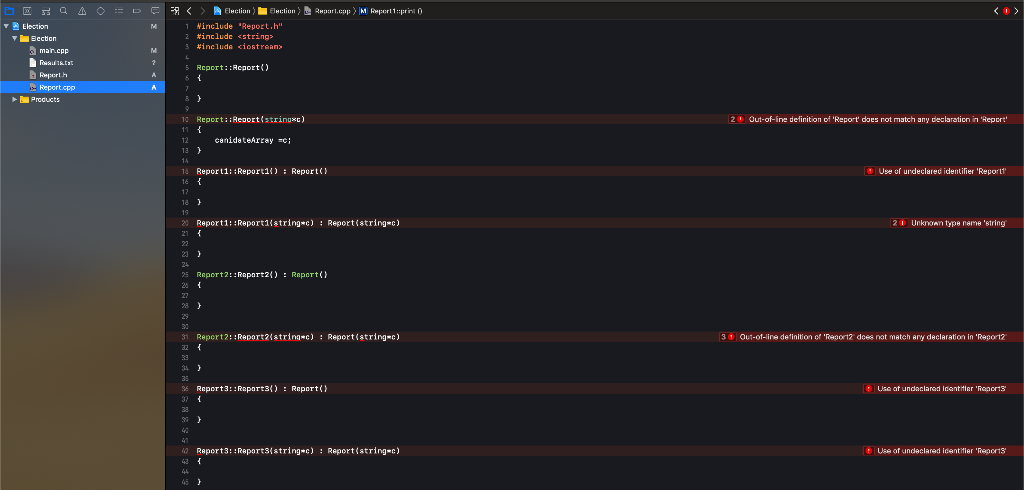Open the related items grid menu
The image size is (1024, 490).
[175, 10]
